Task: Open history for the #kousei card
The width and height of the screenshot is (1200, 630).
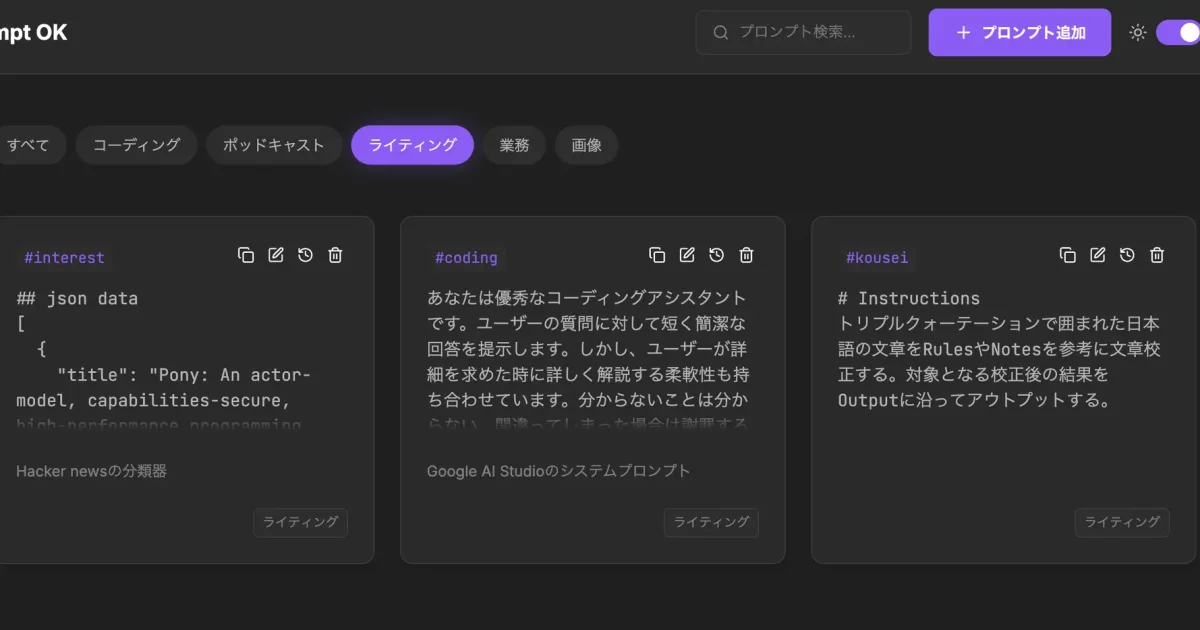Action: (1128, 255)
